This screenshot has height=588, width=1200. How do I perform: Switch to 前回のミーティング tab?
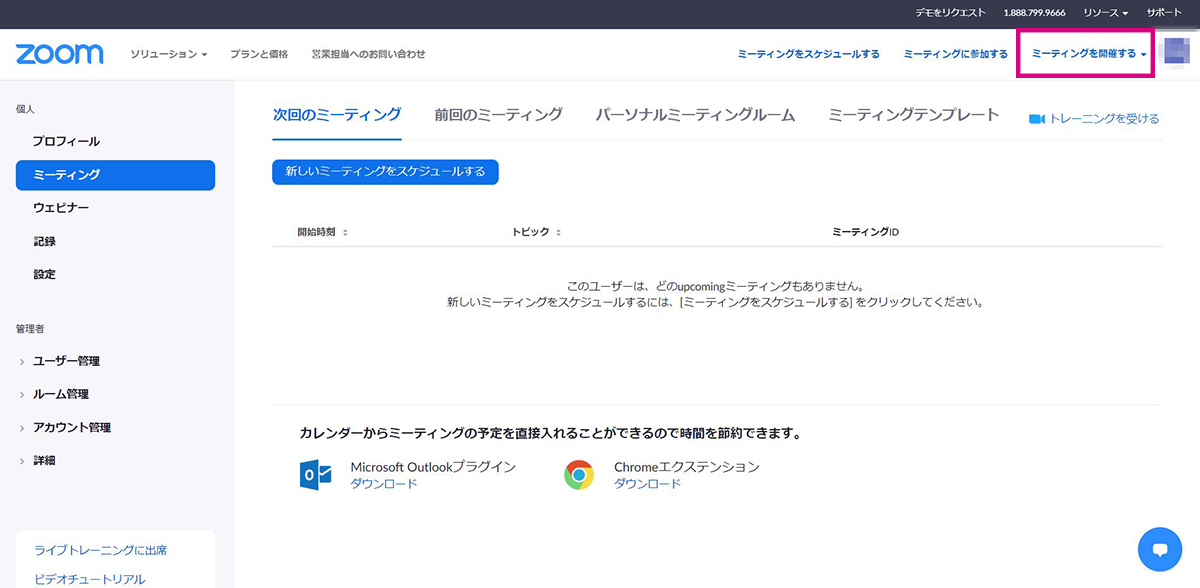(x=498, y=115)
